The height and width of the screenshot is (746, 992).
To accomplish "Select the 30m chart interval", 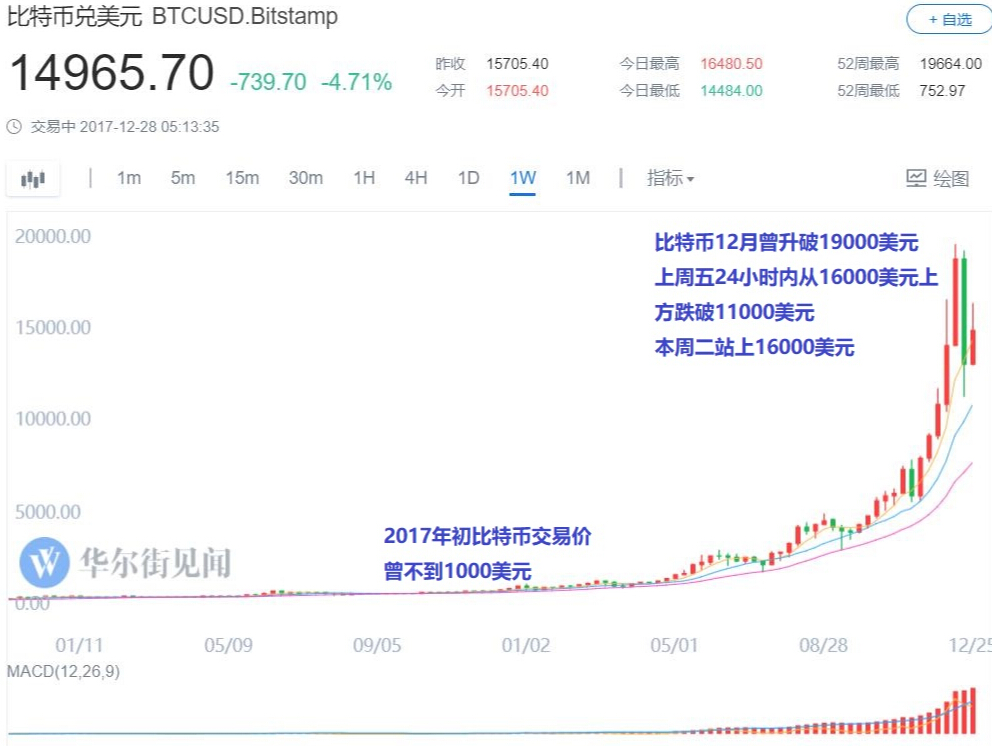I will [306, 179].
